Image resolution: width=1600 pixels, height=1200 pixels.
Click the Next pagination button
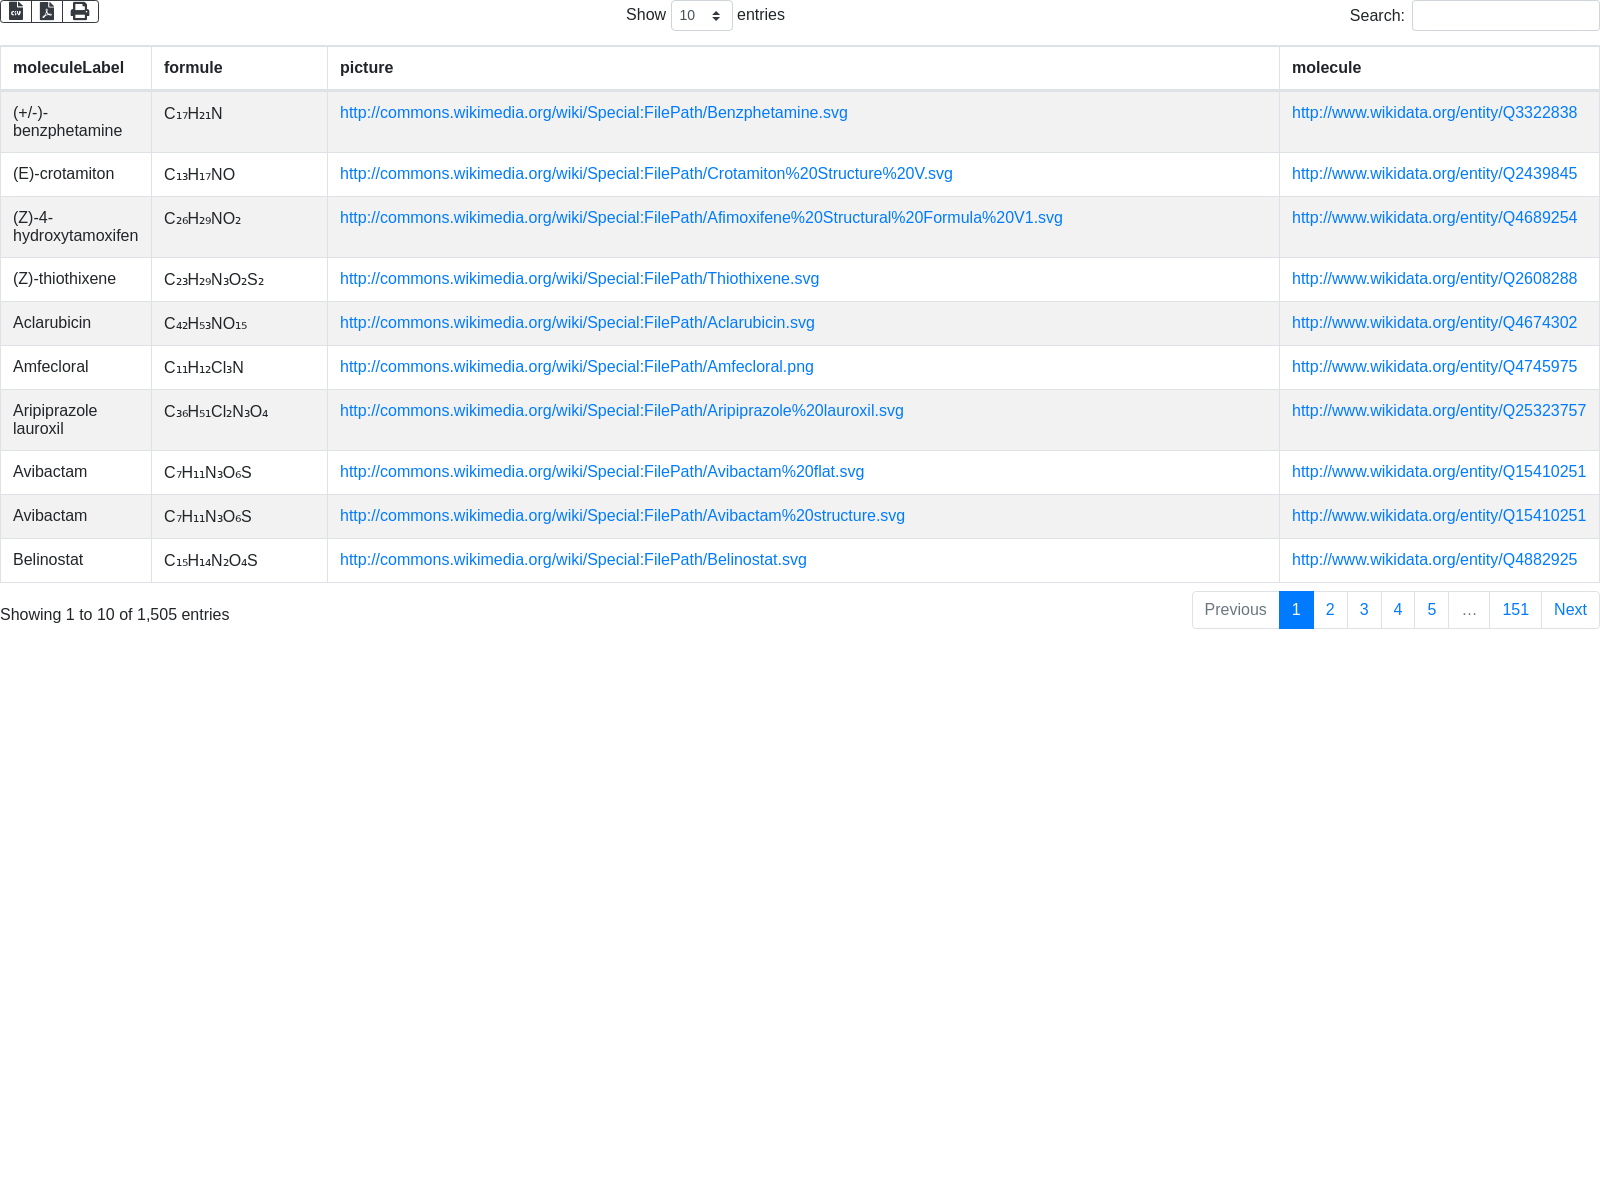(x=1570, y=610)
